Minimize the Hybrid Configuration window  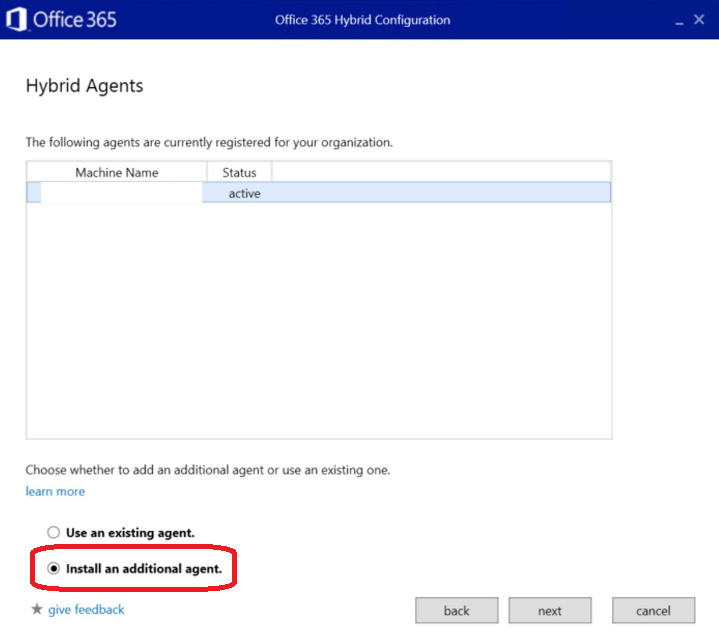coord(674,20)
